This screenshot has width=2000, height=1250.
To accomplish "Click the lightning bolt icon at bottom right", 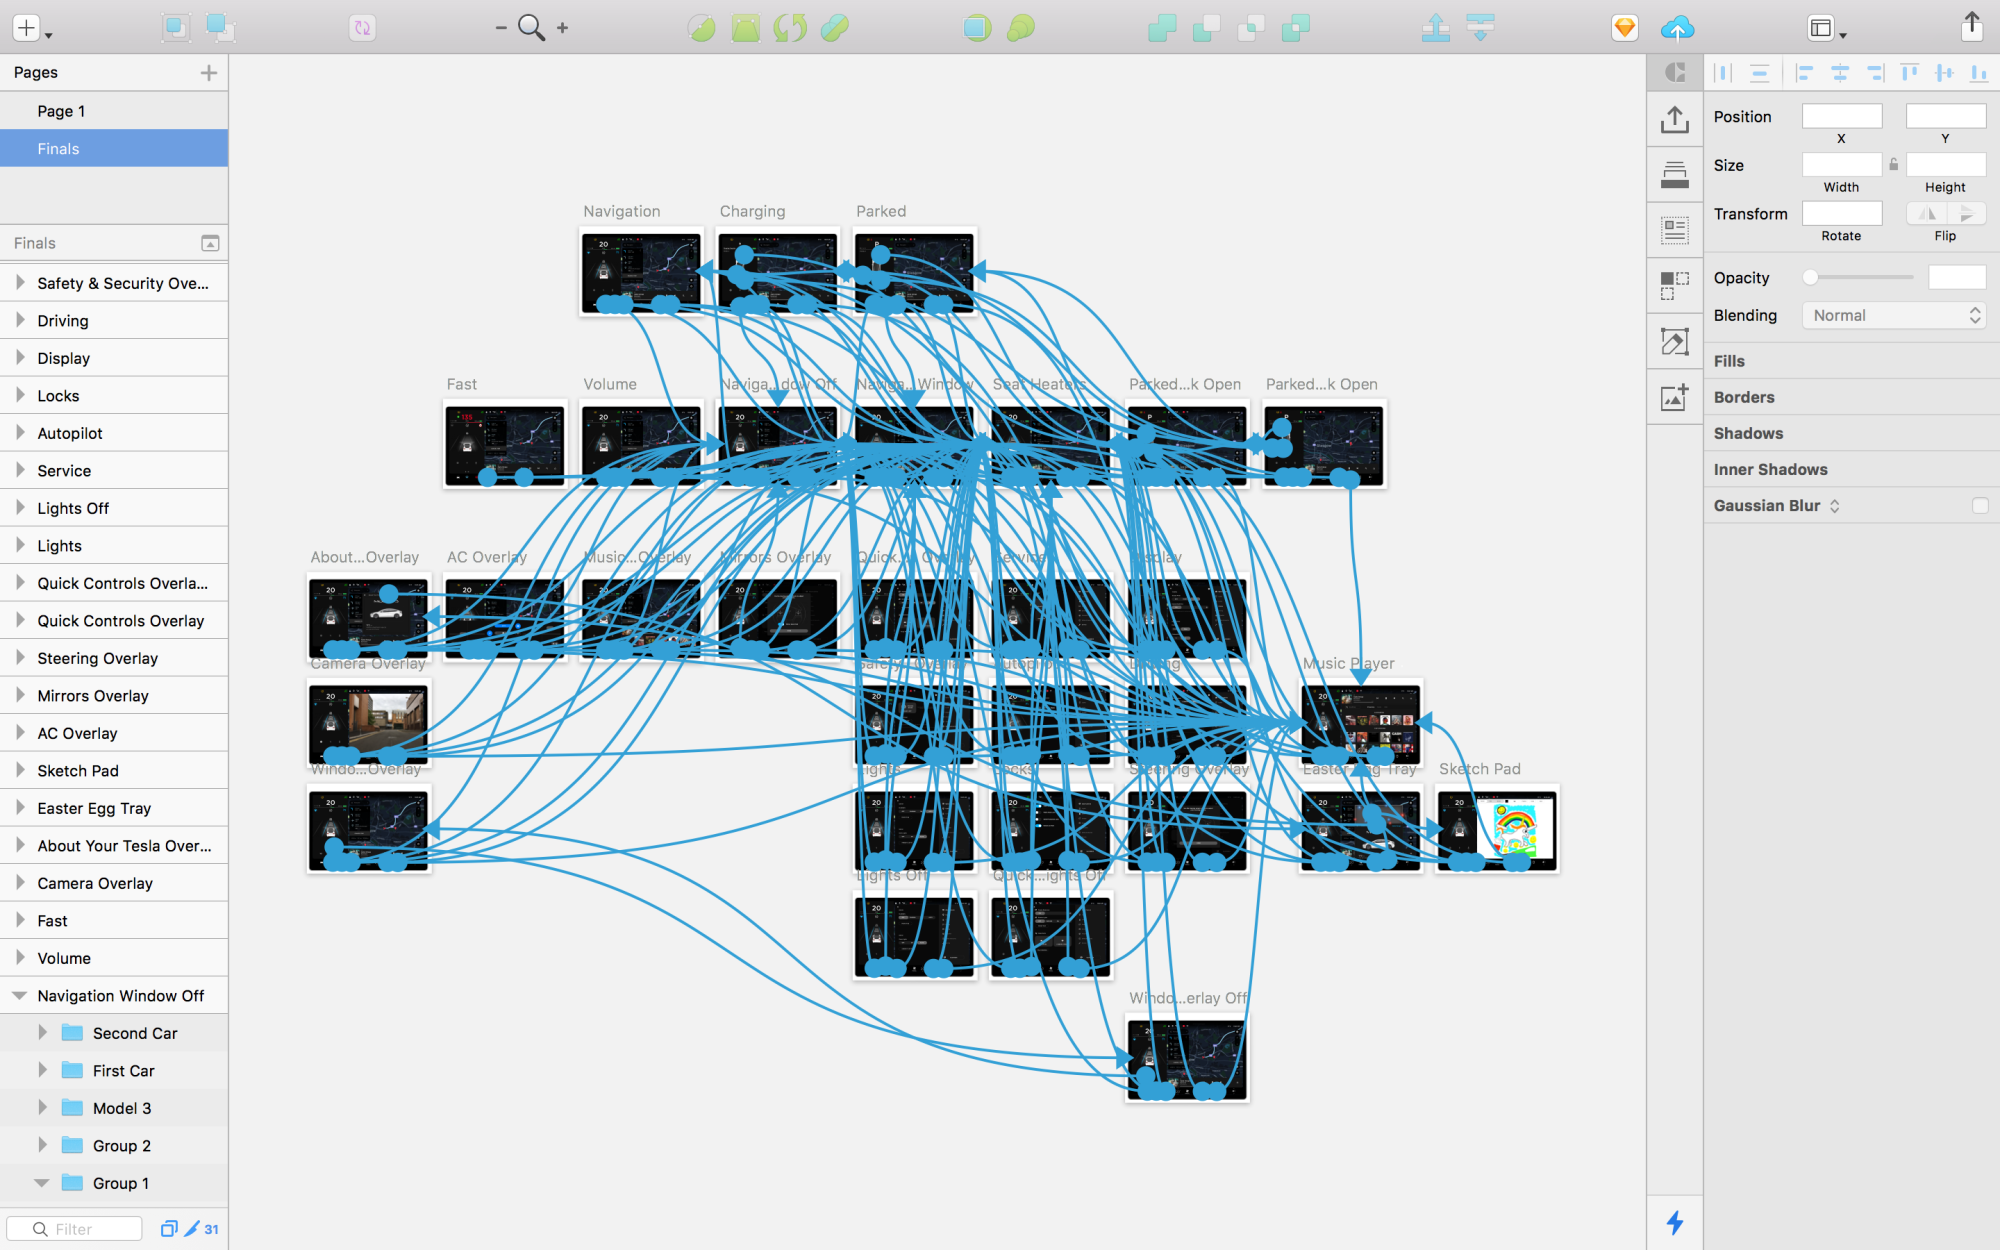I will 1675,1222.
